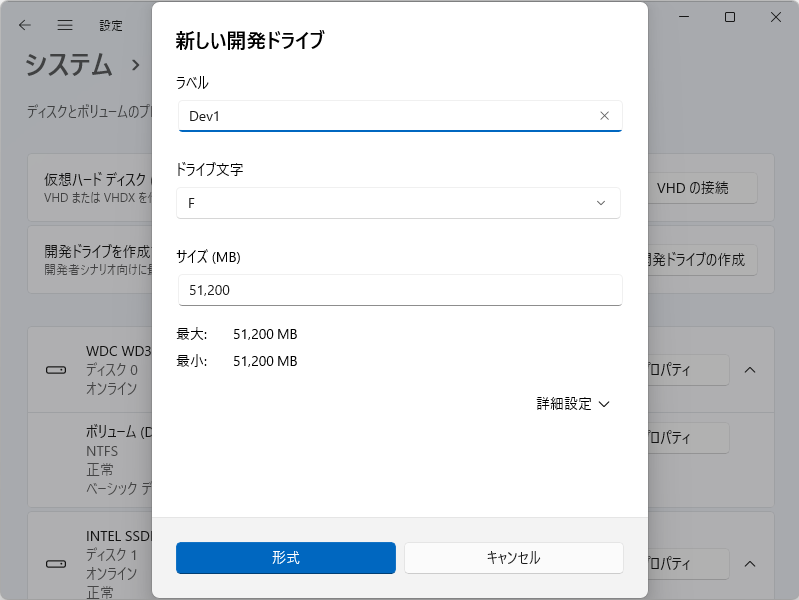Viewport: 799px width, 600px height.
Task: Click the 形式 button to format
Action: [286, 558]
